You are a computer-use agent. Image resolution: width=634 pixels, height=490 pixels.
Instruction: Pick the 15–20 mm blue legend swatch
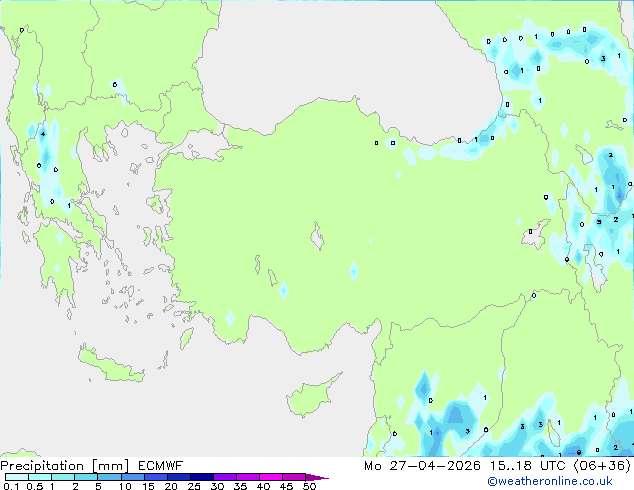click(155, 477)
